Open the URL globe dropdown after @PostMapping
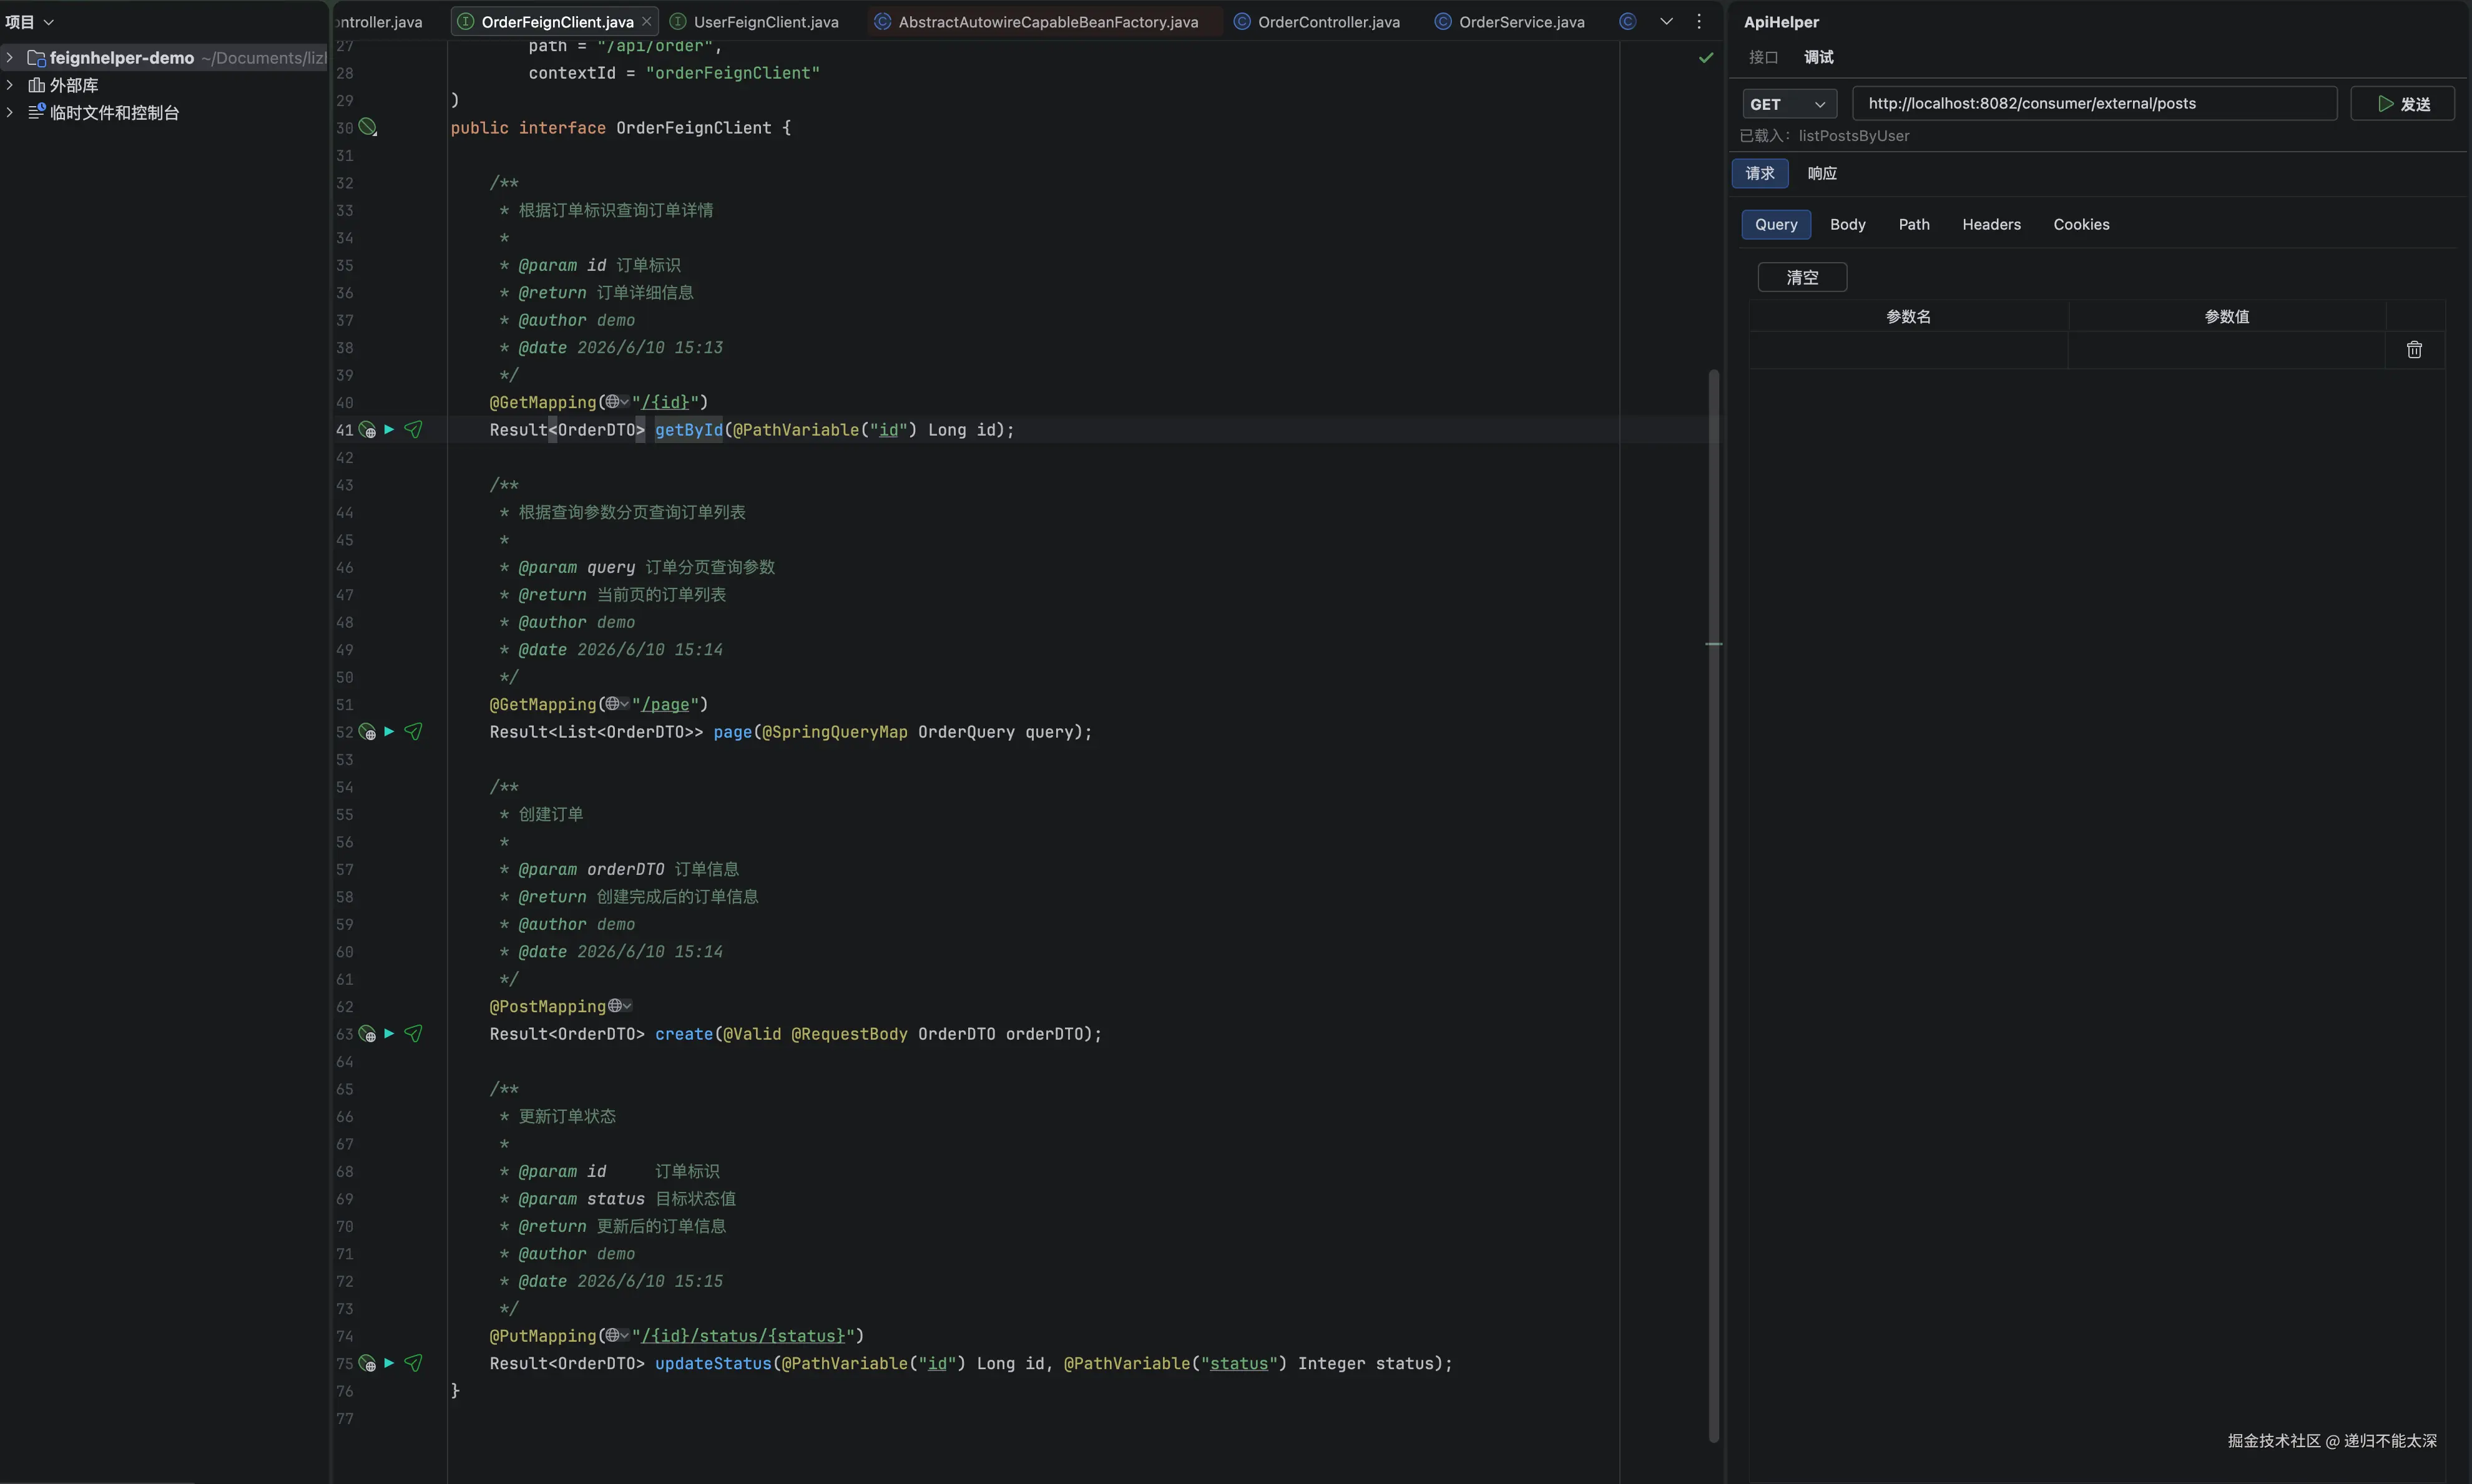This screenshot has height=1484, width=2472. (x=620, y=1005)
